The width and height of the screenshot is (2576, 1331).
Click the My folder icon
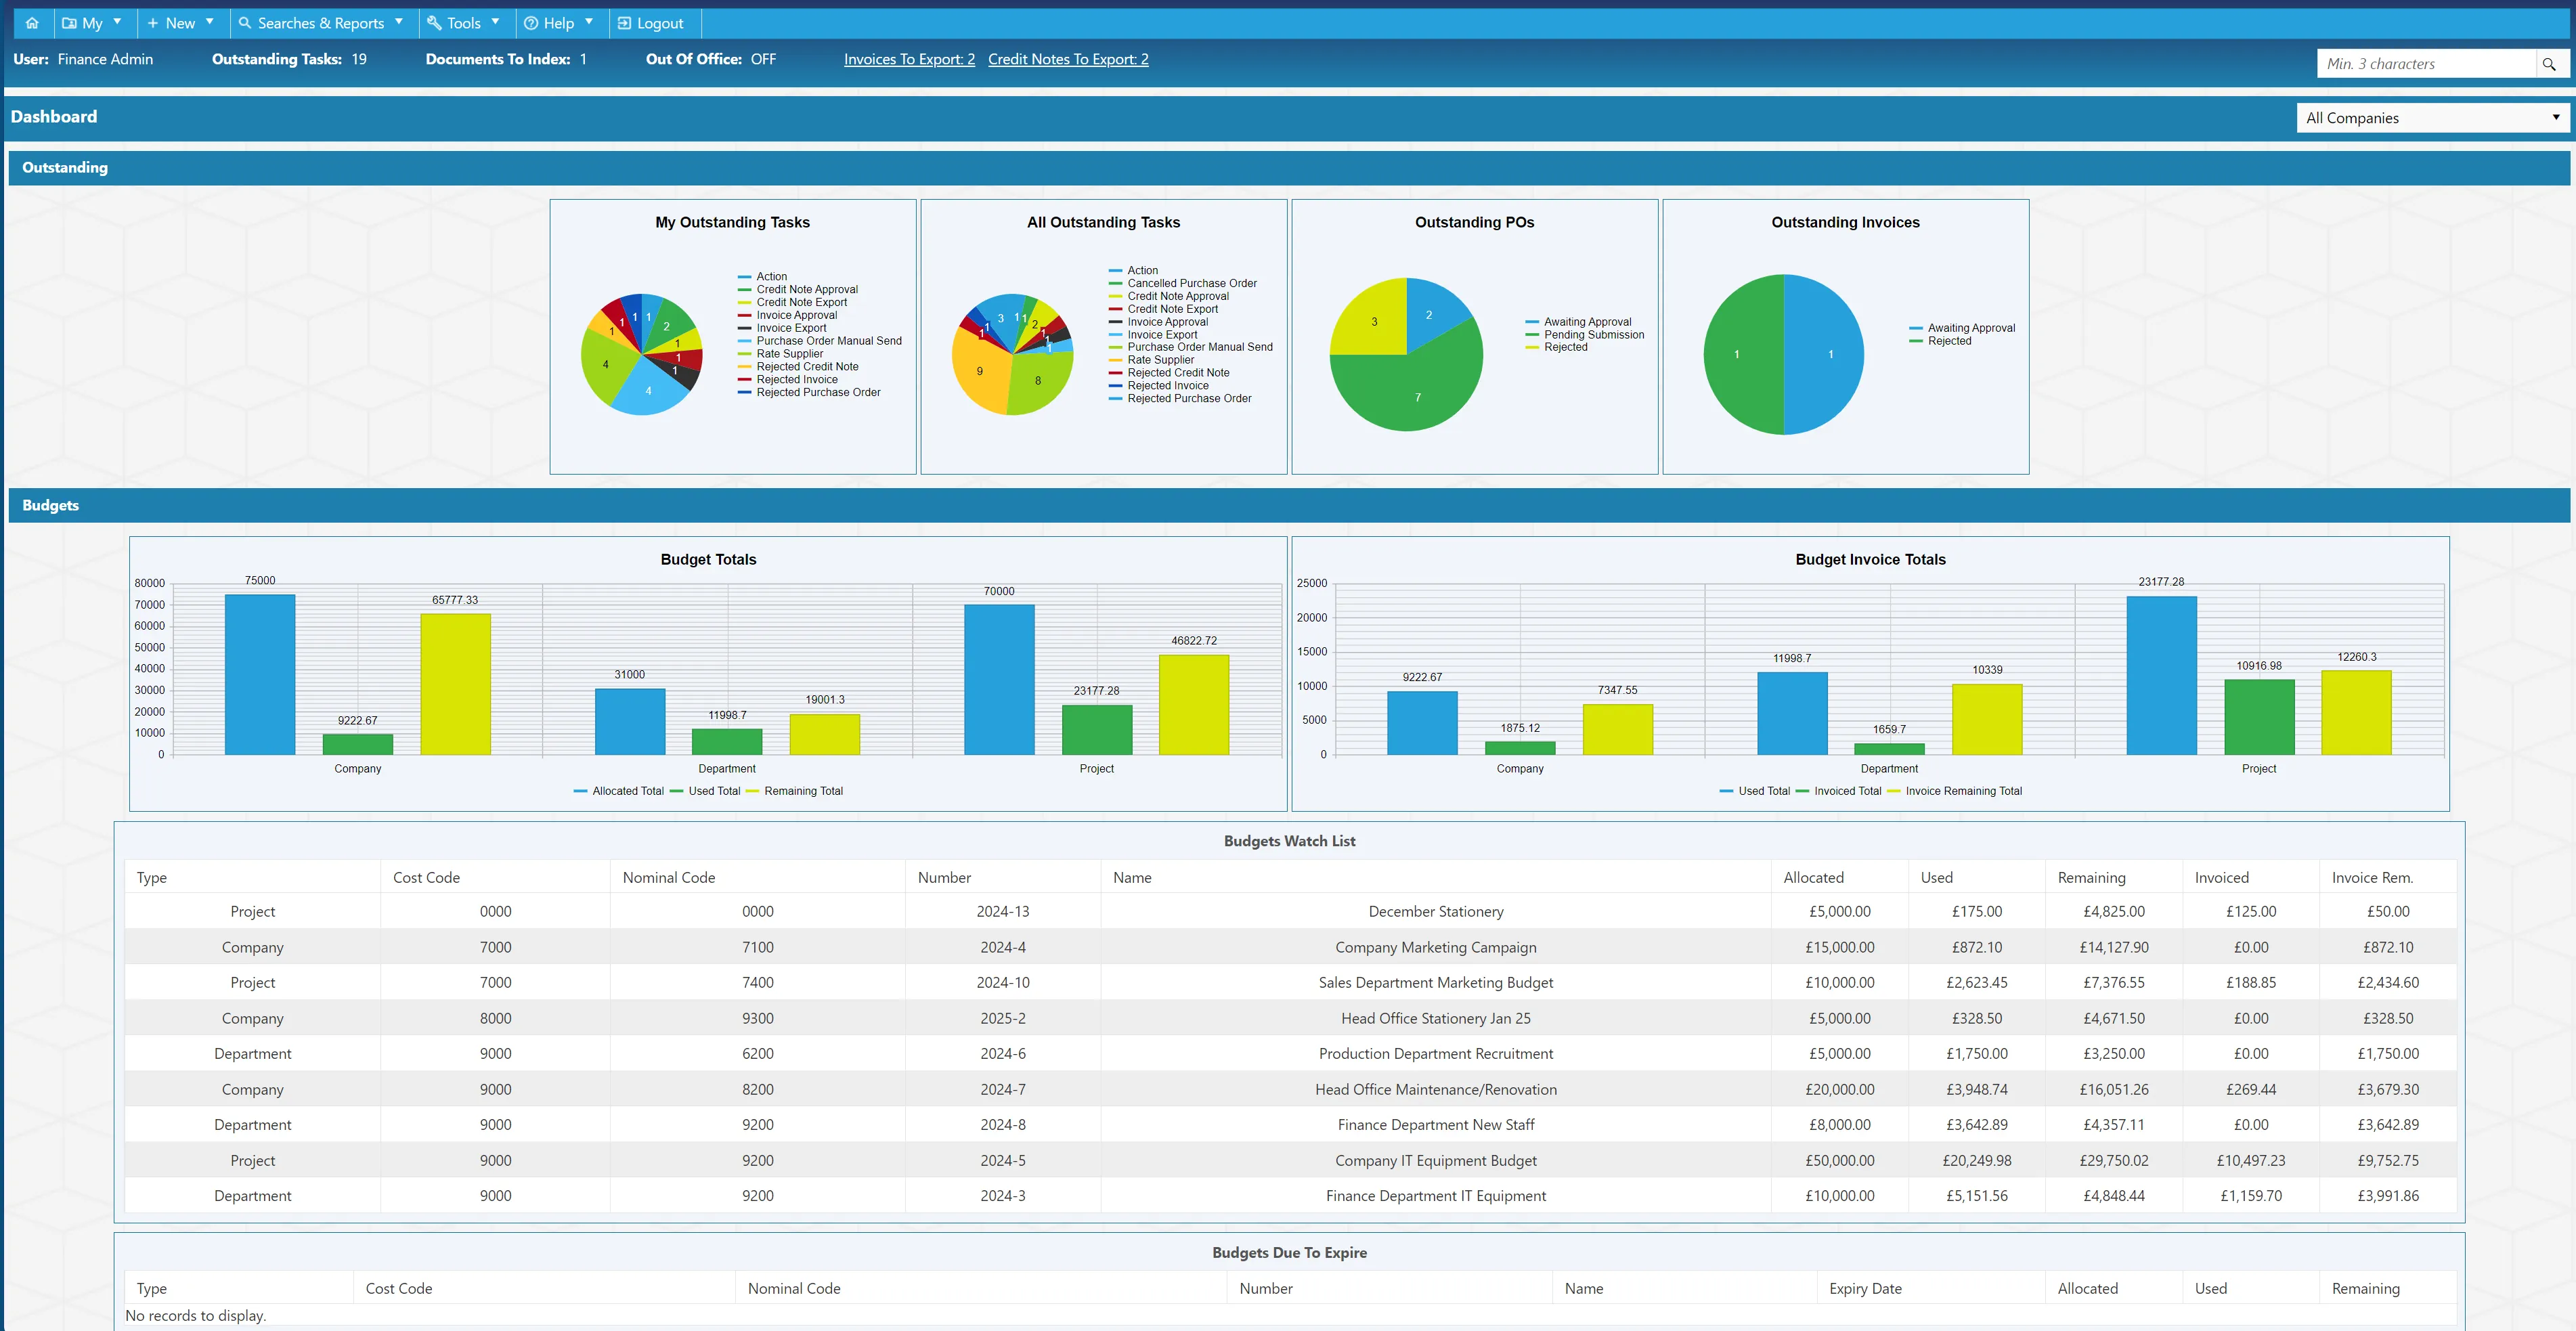click(x=69, y=23)
